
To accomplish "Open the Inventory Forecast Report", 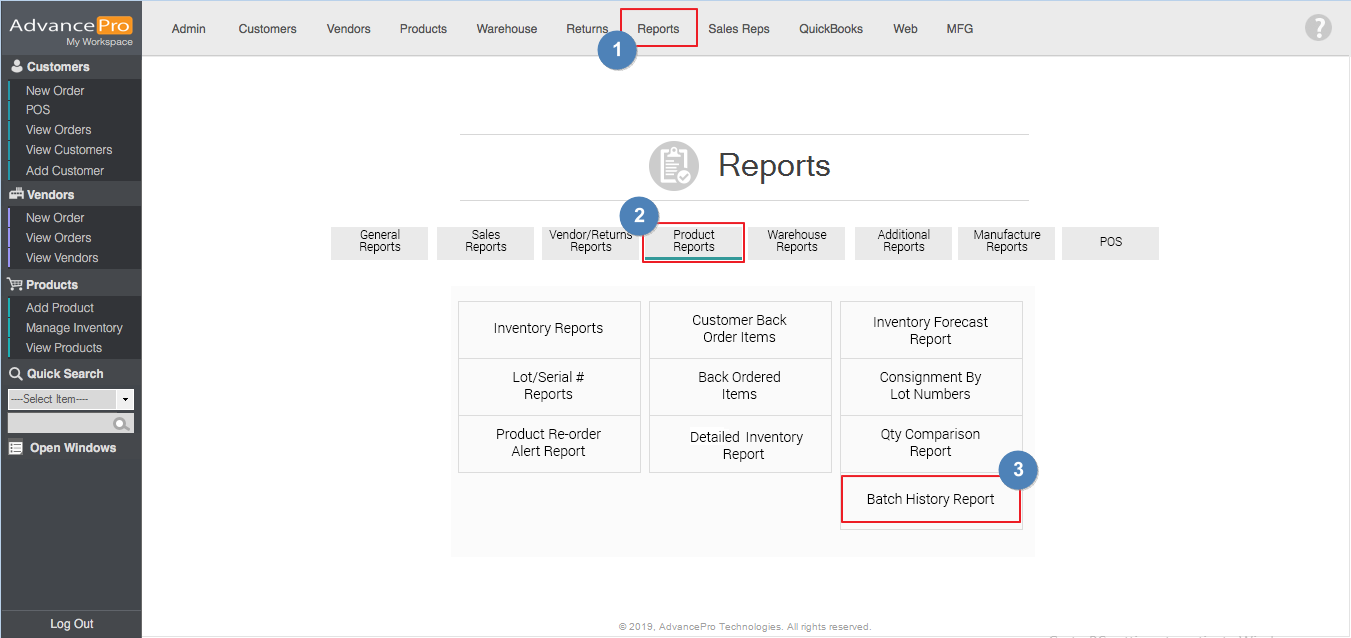I will (930, 330).
